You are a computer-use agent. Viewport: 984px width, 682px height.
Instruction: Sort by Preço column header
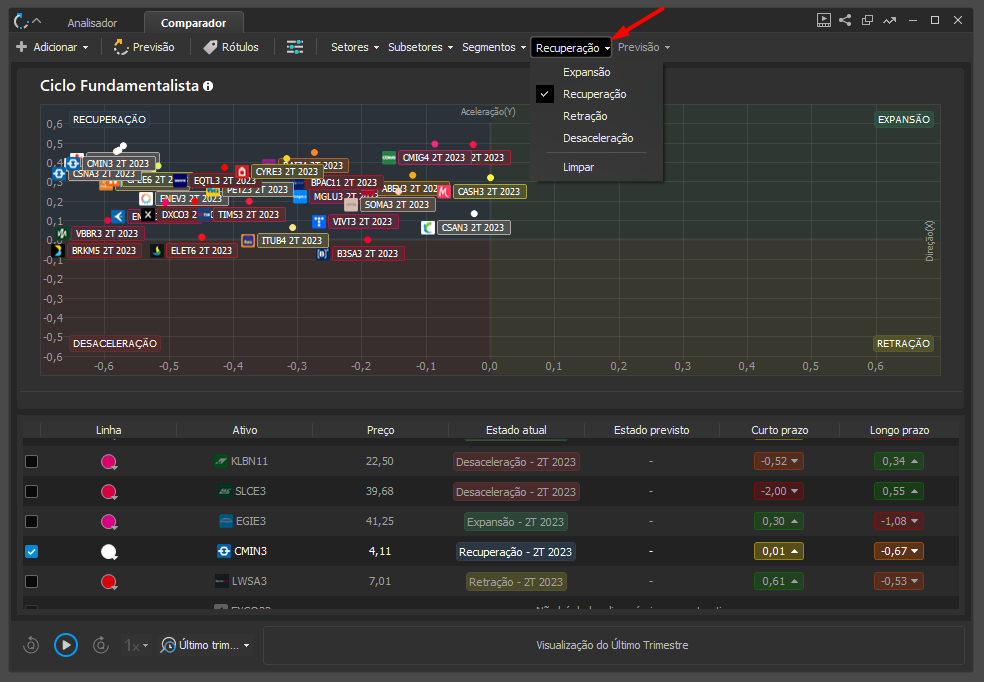click(x=380, y=430)
